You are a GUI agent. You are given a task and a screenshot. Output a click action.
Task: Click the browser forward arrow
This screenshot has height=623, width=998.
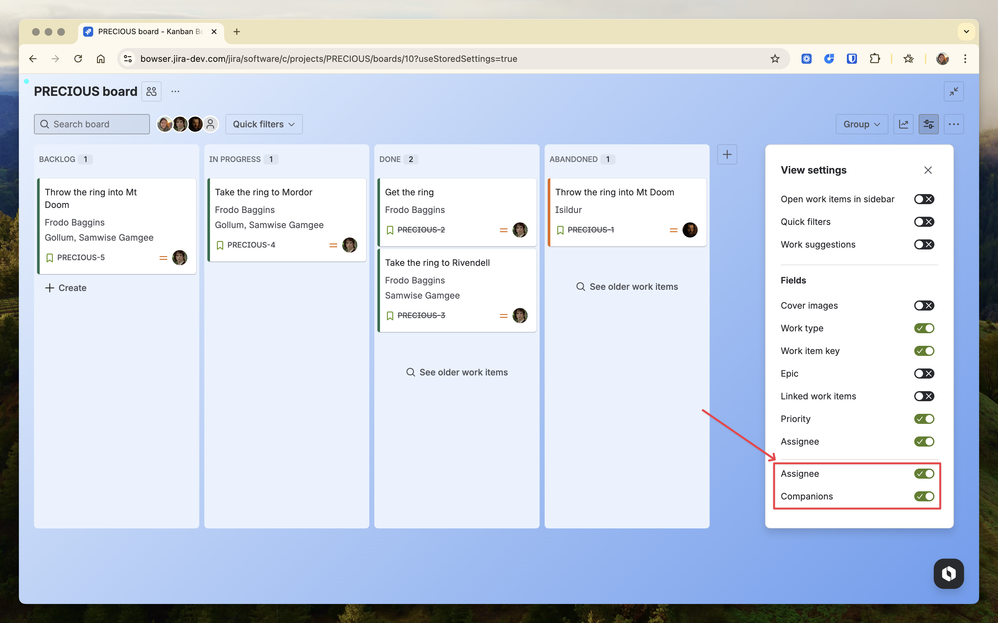pyautogui.click(x=55, y=59)
